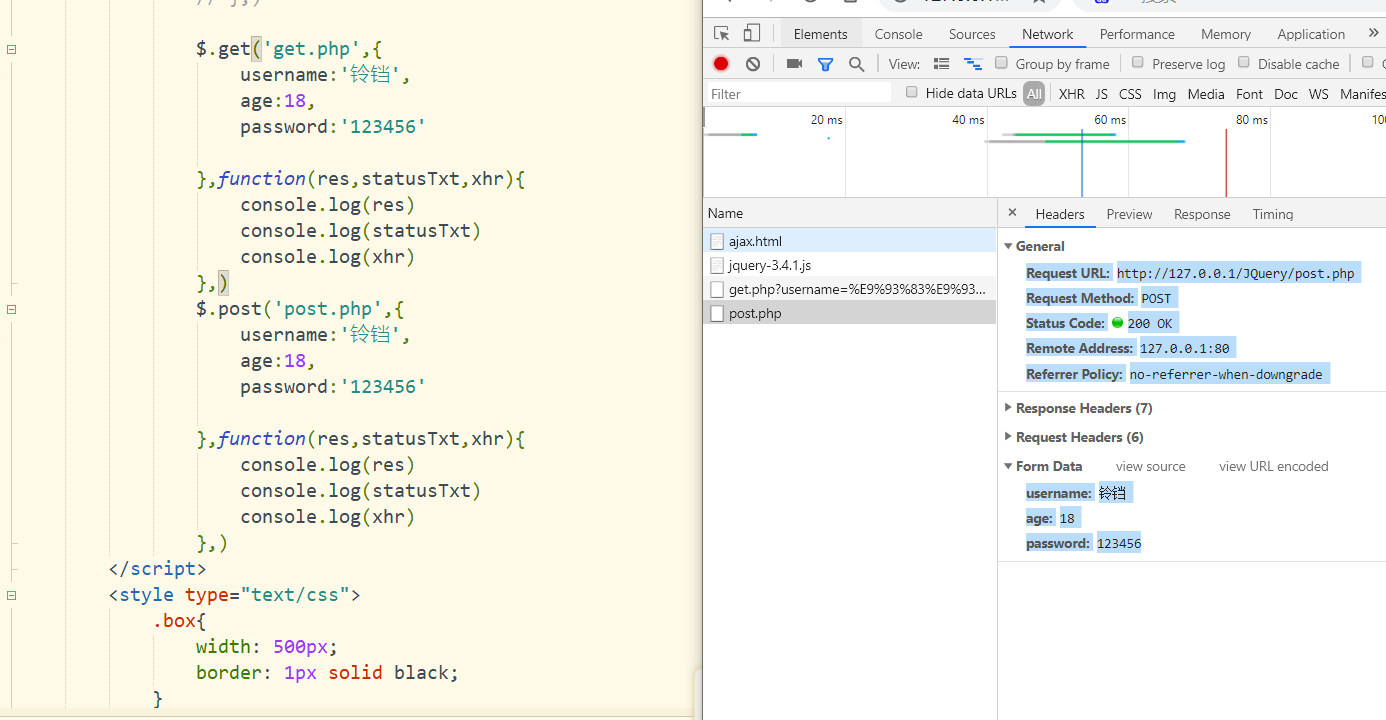Click the jquery-3.4.1.js file icon
The width and height of the screenshot is (1386, 720).
pyautogui.click(x=717, y=265)
